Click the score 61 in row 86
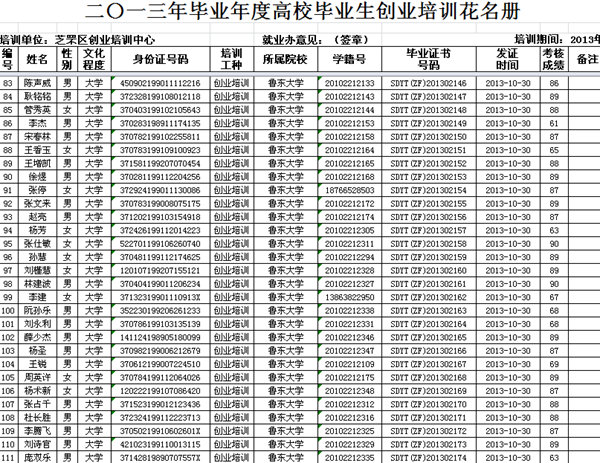The height and width of the screenshot is (463, 600). pyautogui.click(x=554, y=123)
